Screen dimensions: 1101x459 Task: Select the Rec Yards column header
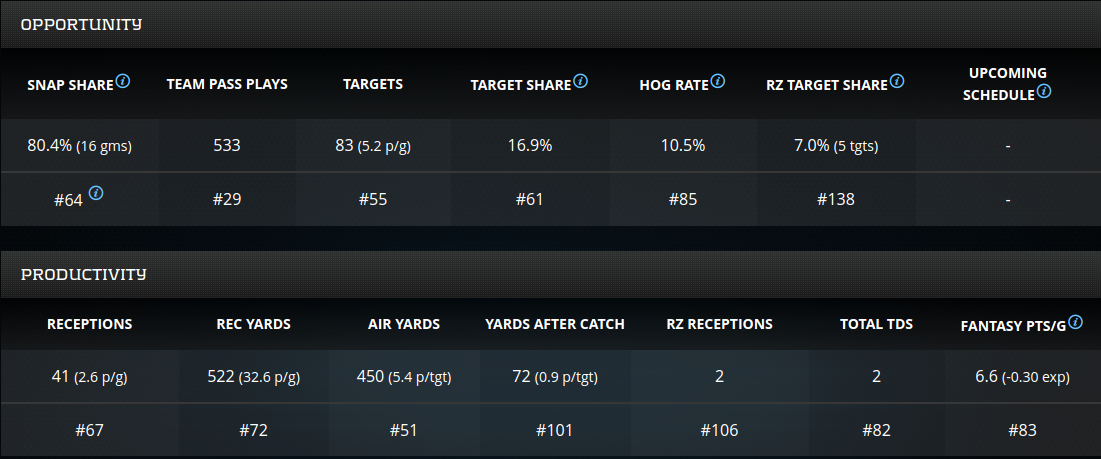point(254,324)
